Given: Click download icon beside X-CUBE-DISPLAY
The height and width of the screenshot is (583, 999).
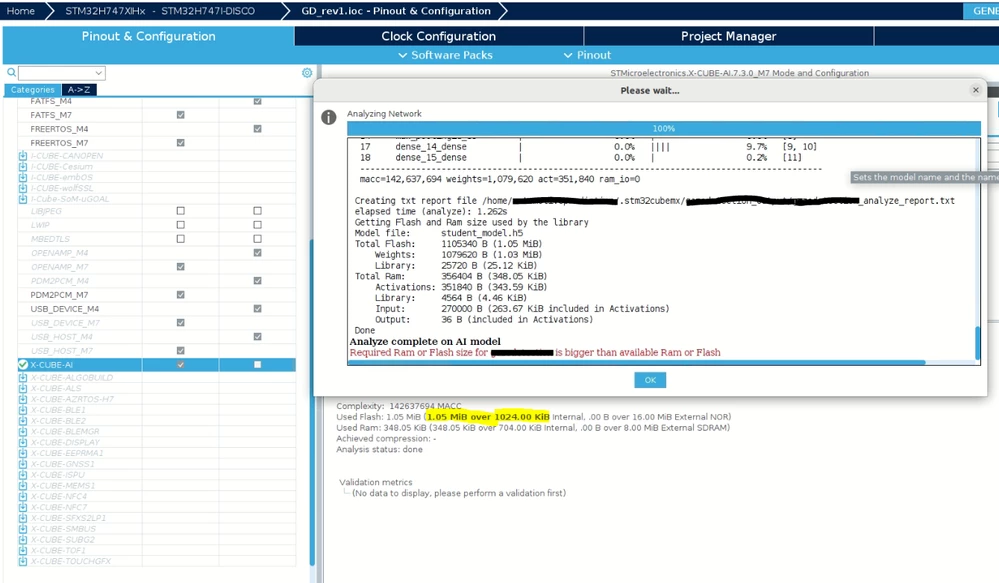Looking at the screenshot, I should click(x=23, y=443).
